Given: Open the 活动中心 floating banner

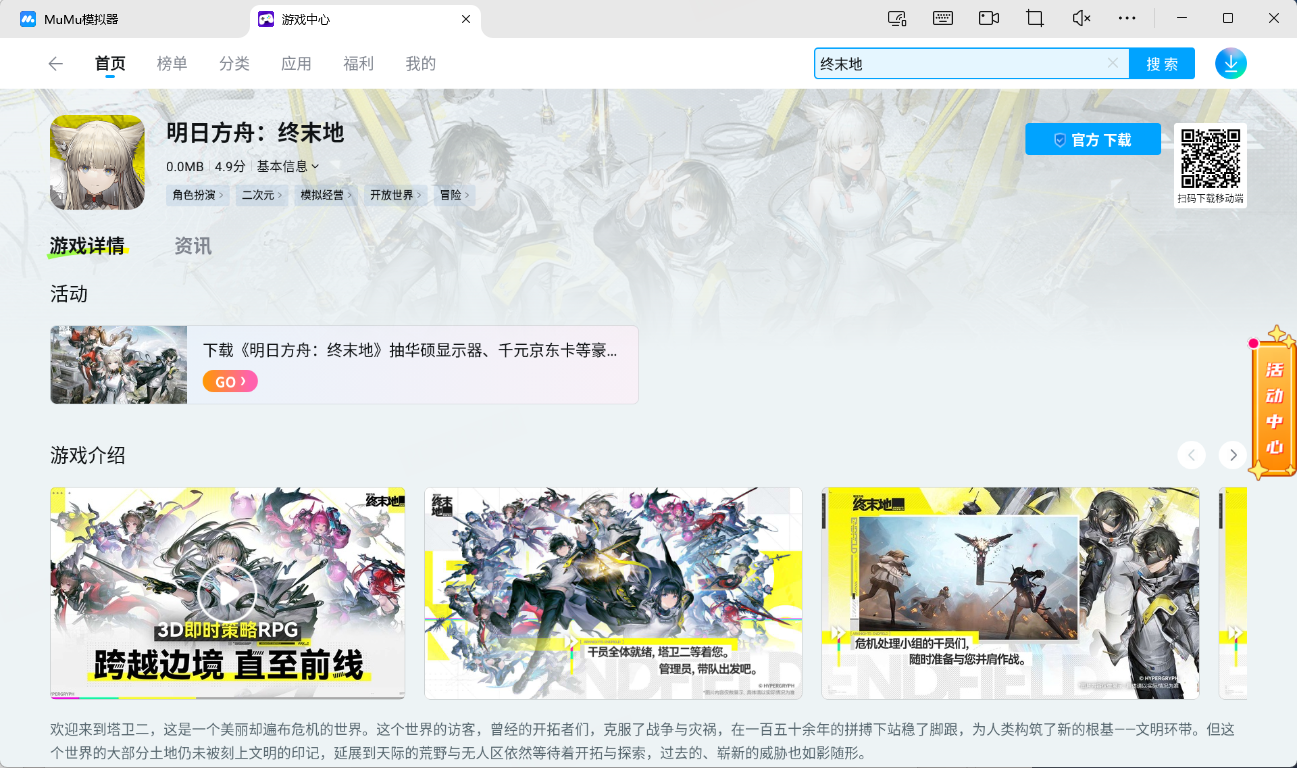Looking at the screenshot, I should point(1273,408).
